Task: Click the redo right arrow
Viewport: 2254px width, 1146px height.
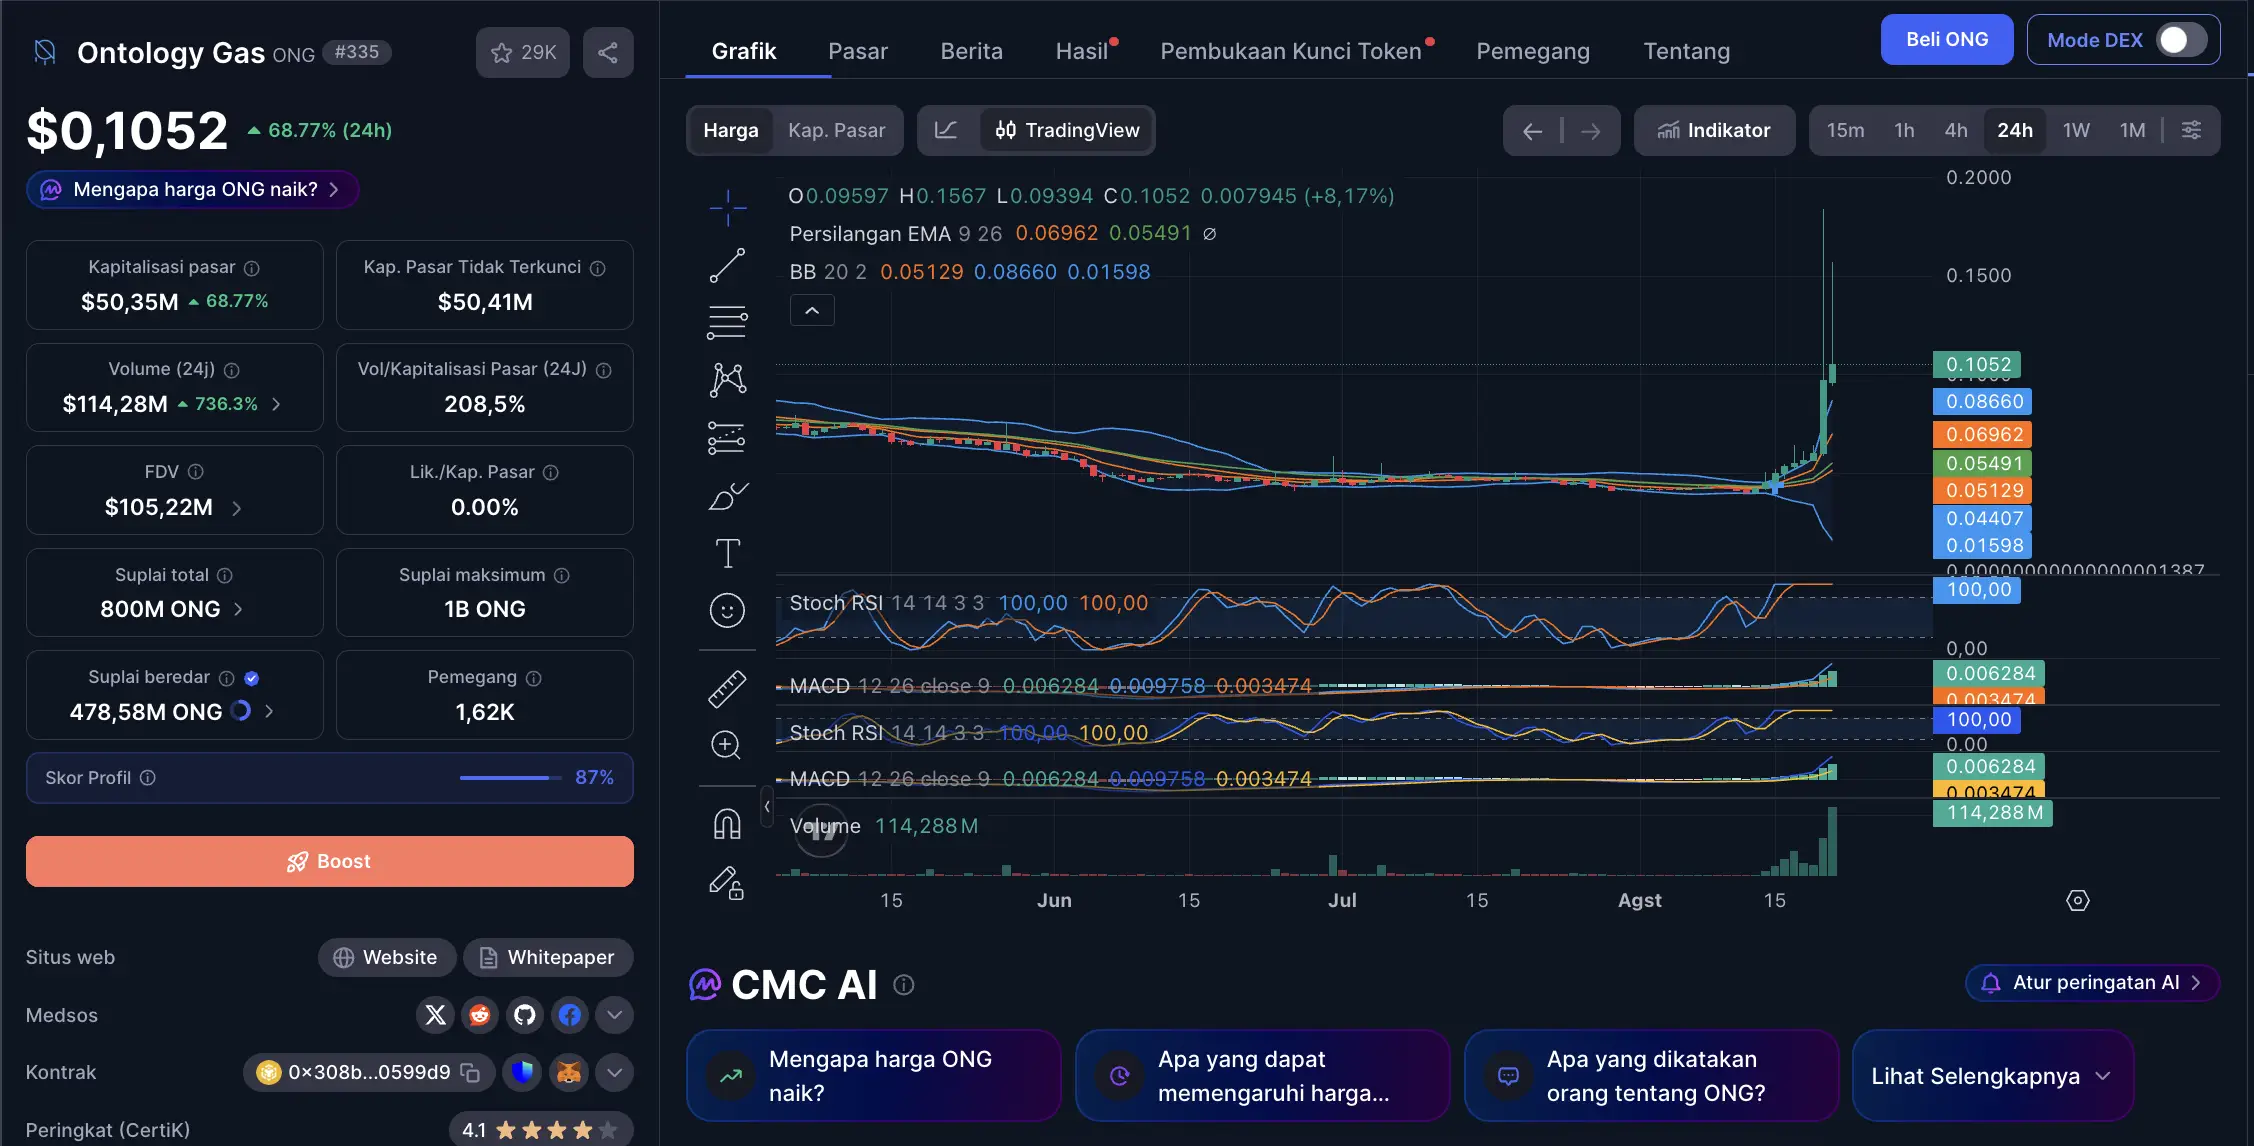Action: [1591, 131]
